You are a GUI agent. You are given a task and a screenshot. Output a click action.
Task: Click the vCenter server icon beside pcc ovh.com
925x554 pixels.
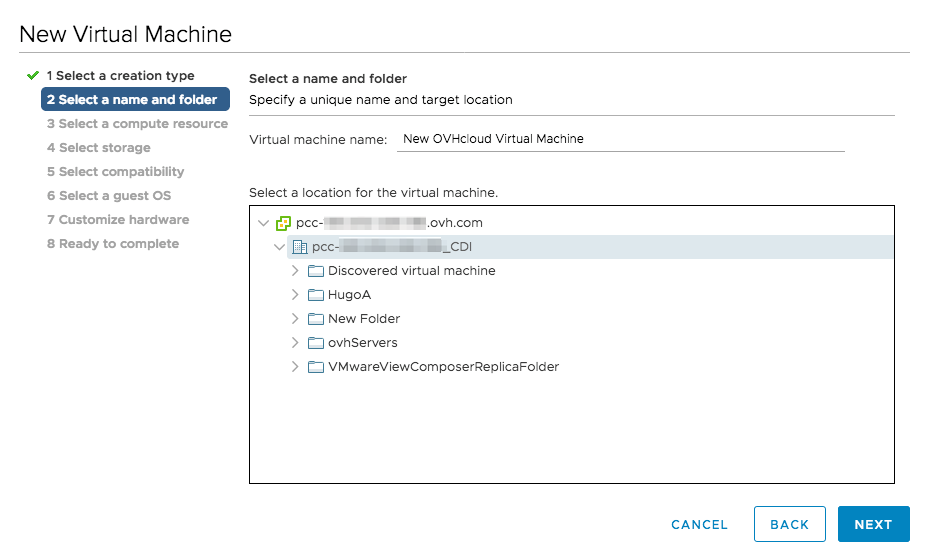point(283,223)
